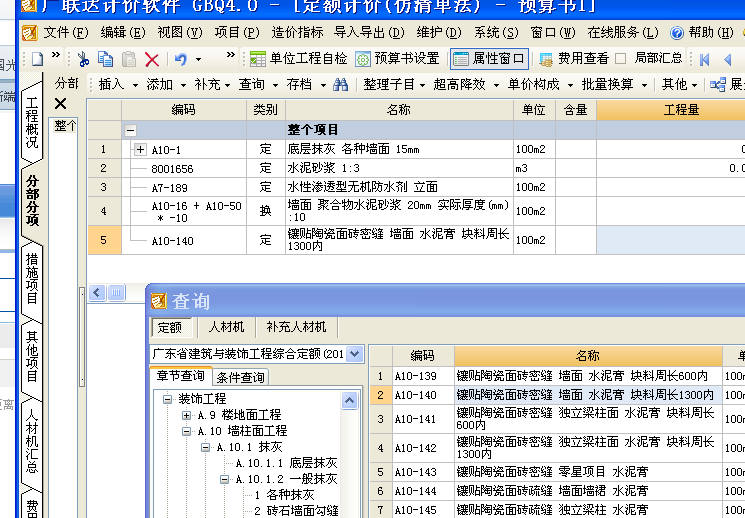The height and width of the screenshot is (518, 745).
Task: Open the 维护(D) menu
Action: point(439,32)
